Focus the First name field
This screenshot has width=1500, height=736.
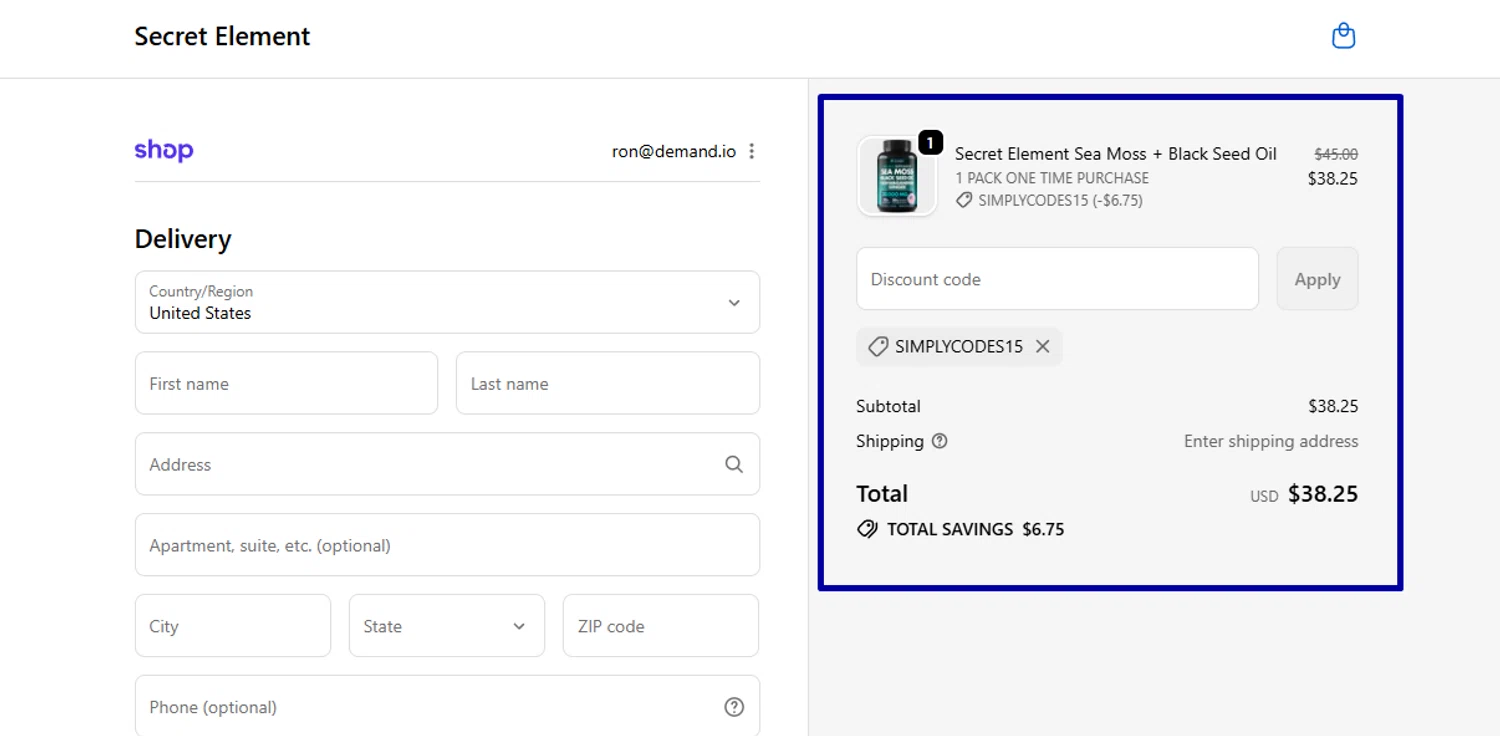click(x=286, y=383)
